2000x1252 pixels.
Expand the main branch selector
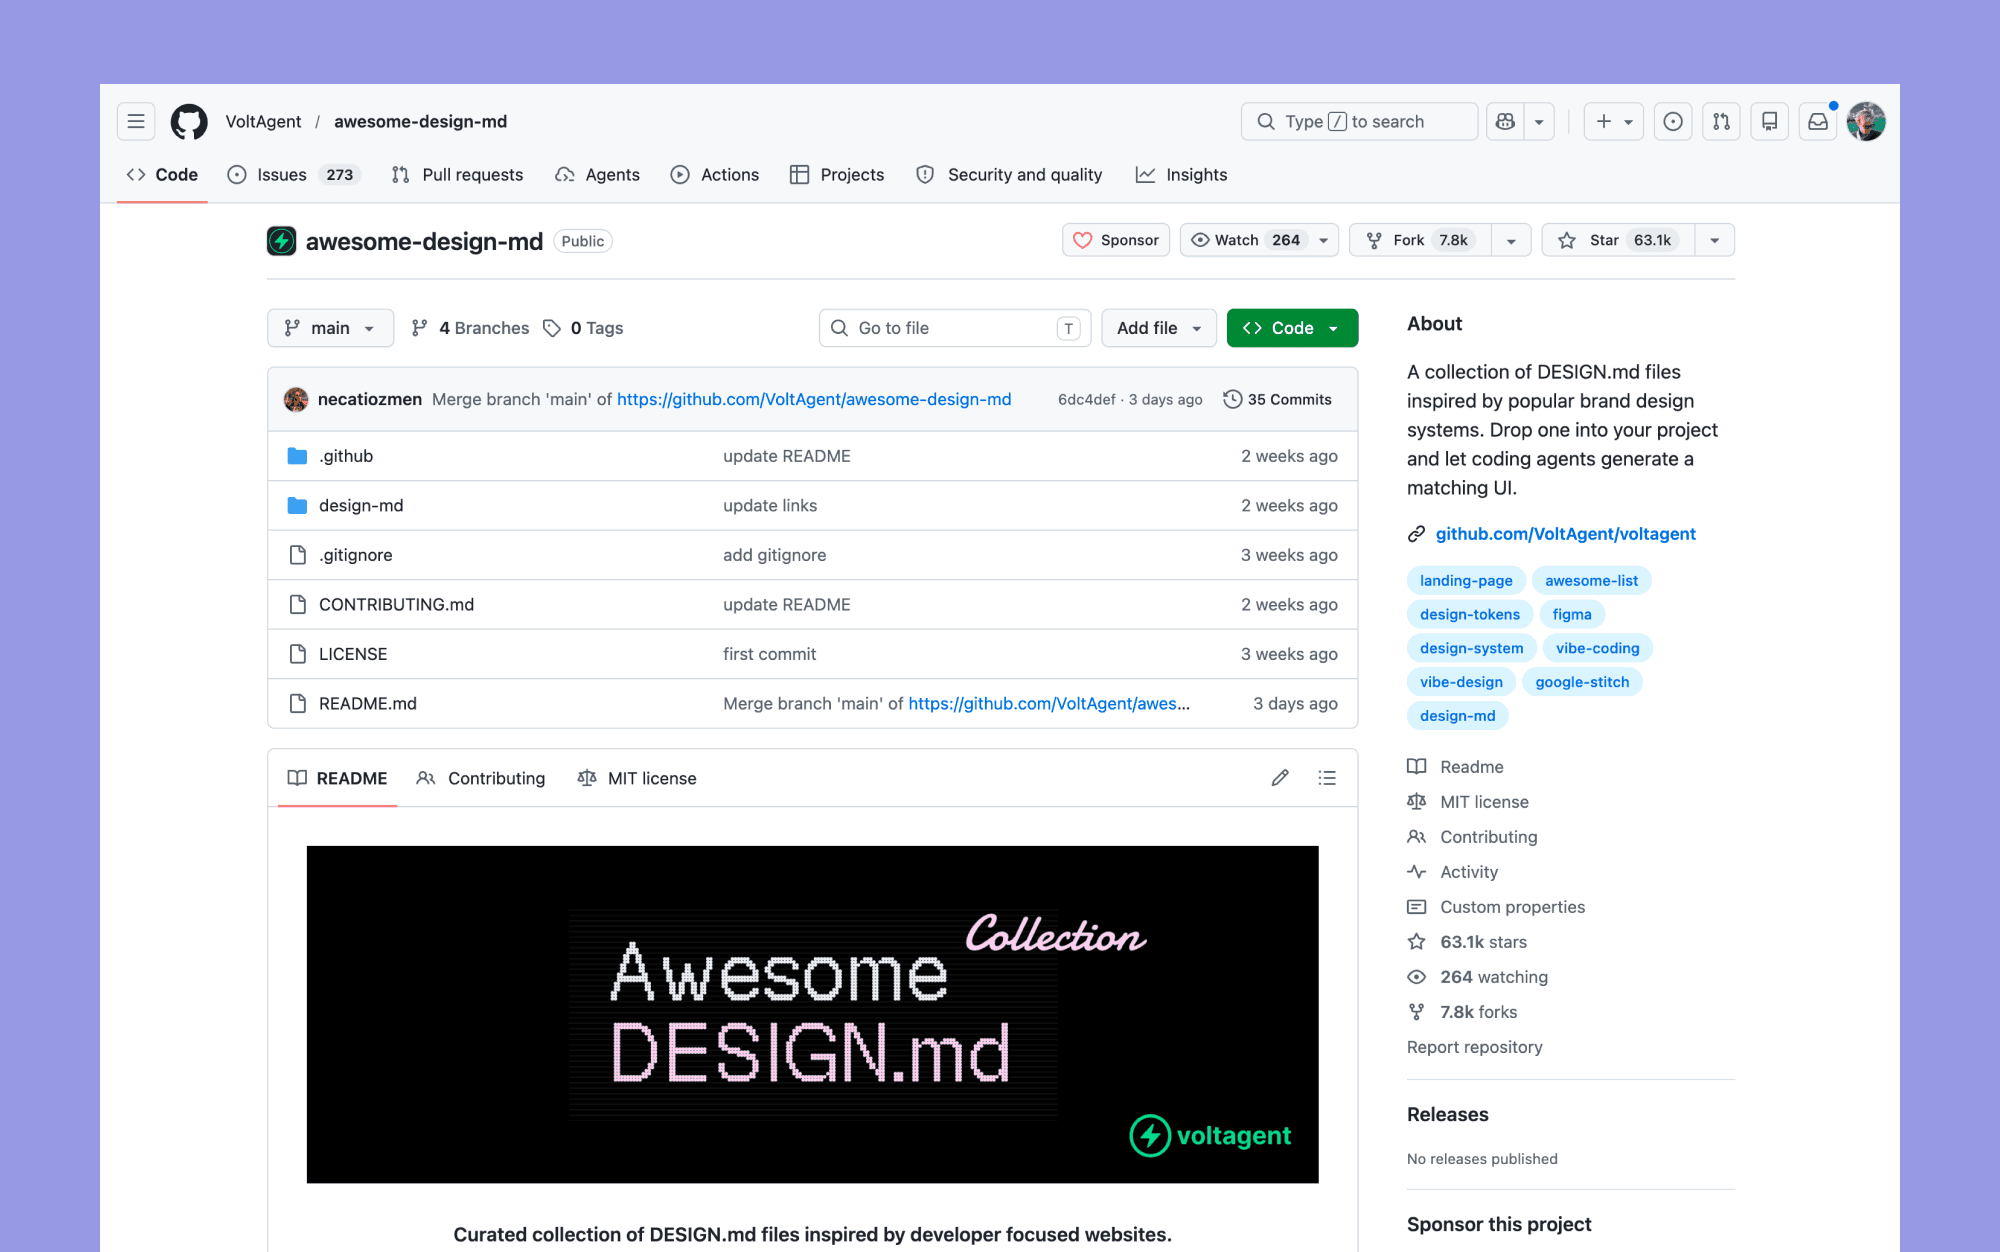pos(330,328)
